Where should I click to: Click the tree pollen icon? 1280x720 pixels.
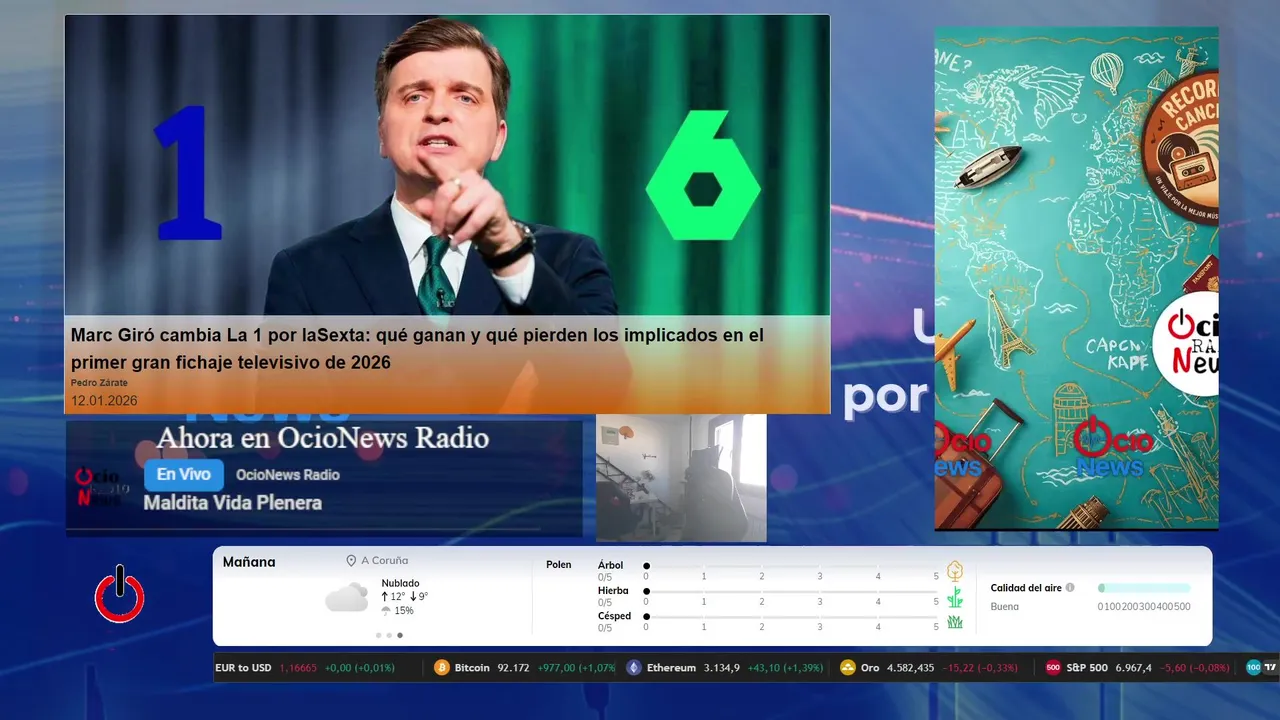point(955,571)
